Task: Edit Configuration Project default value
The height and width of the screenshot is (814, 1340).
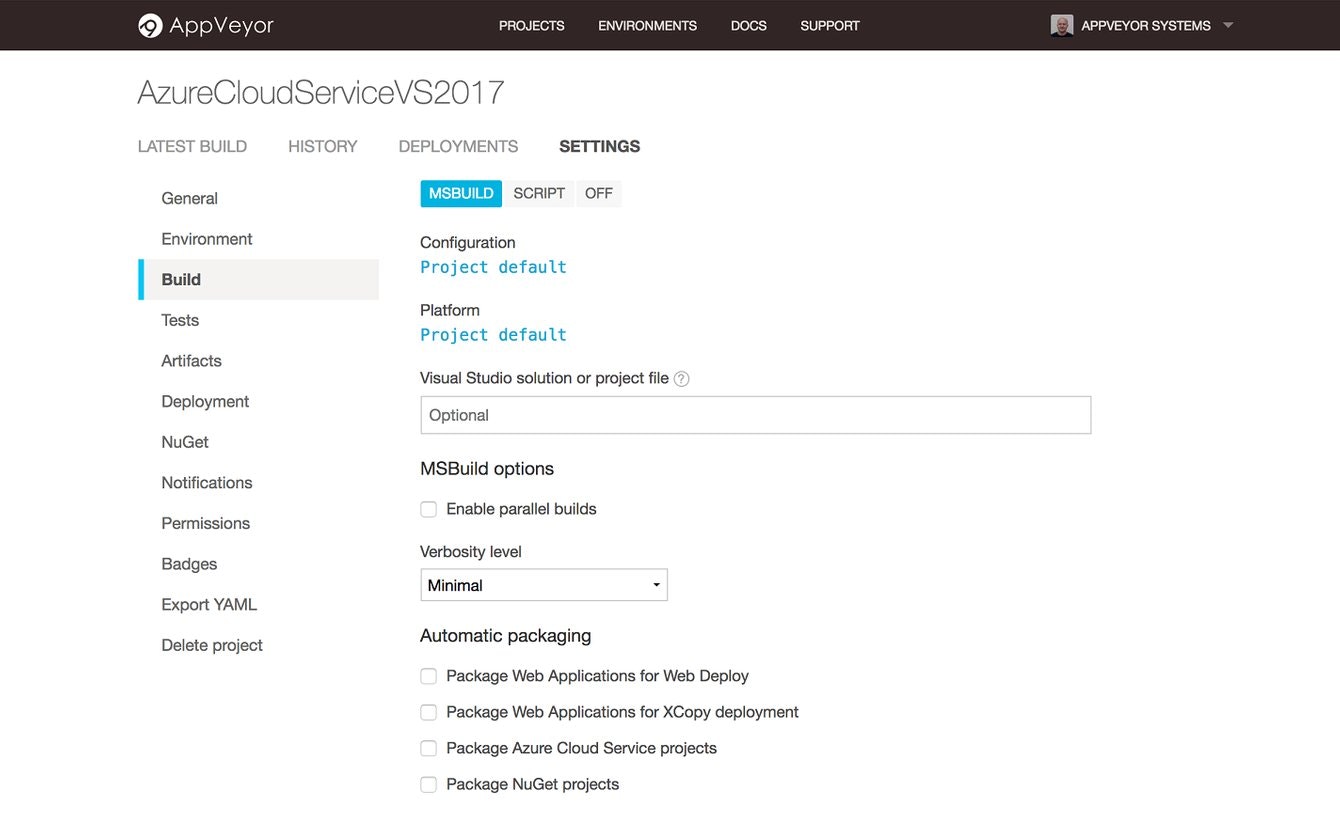Action: pos(493,267)
